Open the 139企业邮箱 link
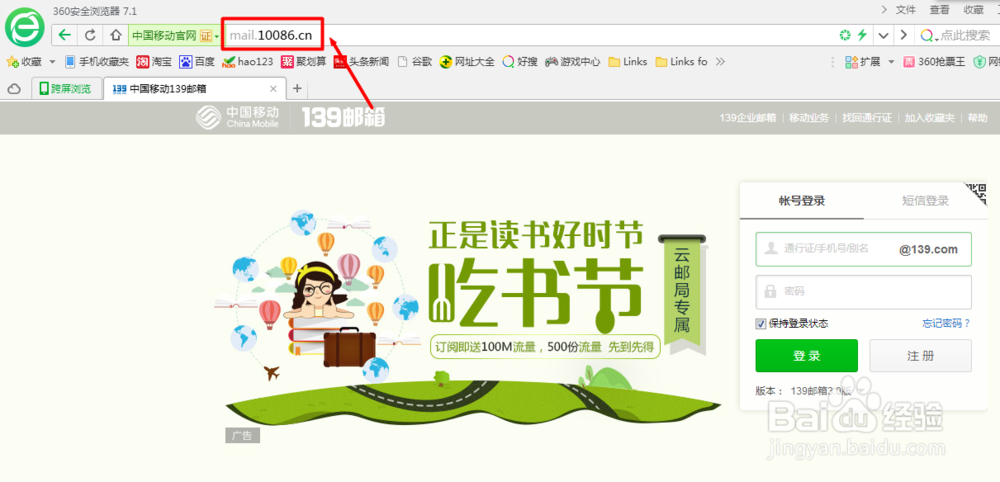This screenshot has height=482, width=1000. click(x=747, y=117)
